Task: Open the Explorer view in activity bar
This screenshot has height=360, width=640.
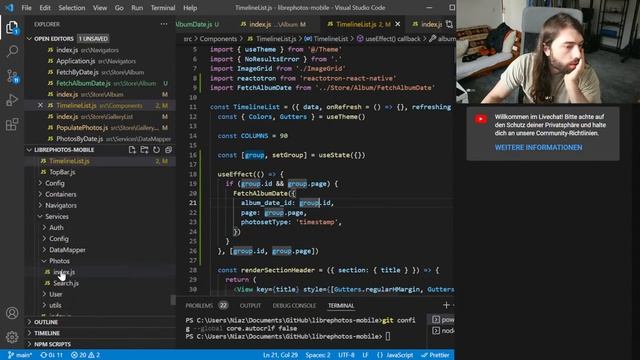Action: tap(12, 27)
